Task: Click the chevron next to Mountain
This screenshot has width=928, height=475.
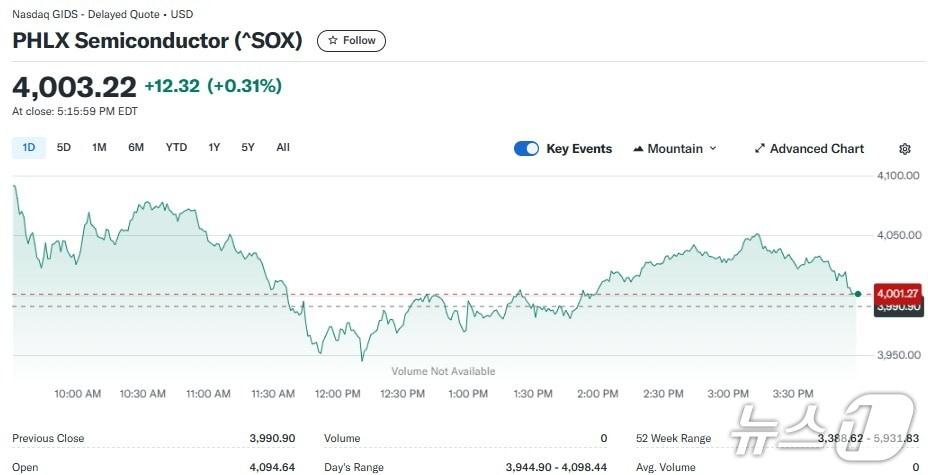Action: click(713, 149)
